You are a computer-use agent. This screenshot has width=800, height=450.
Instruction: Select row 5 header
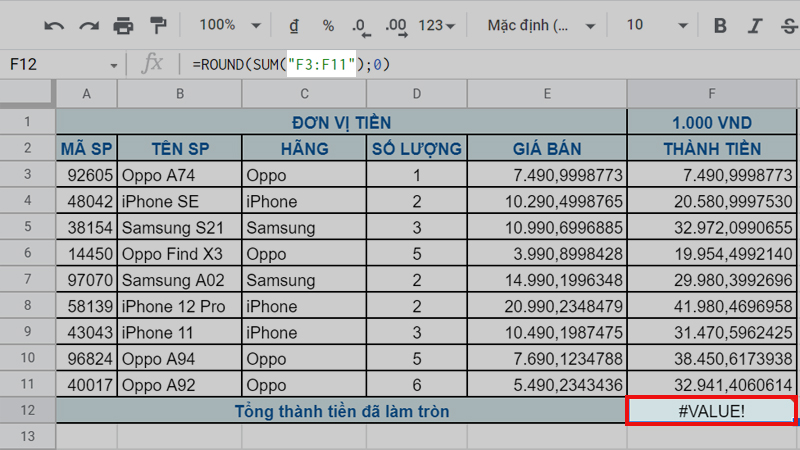click(27, 227)
